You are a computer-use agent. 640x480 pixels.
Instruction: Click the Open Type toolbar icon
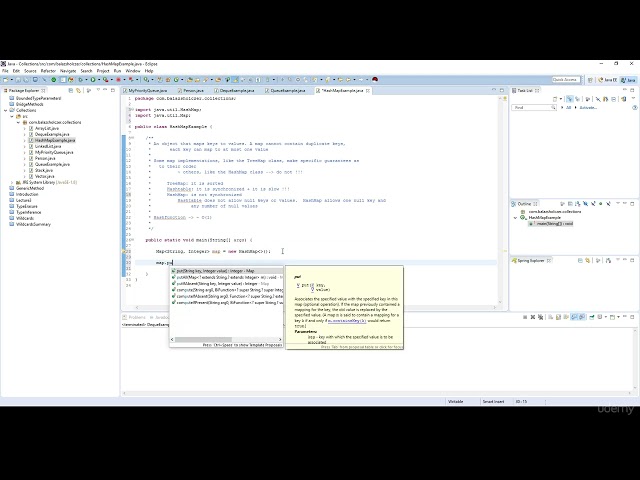(189, 80)
